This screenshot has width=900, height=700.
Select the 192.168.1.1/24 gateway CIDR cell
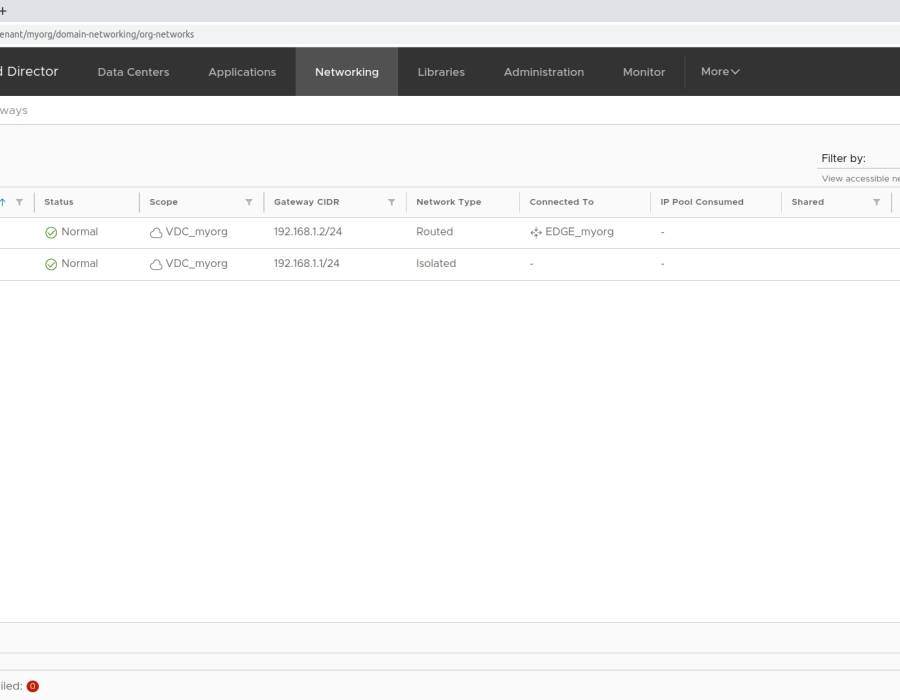coord(307,263)
